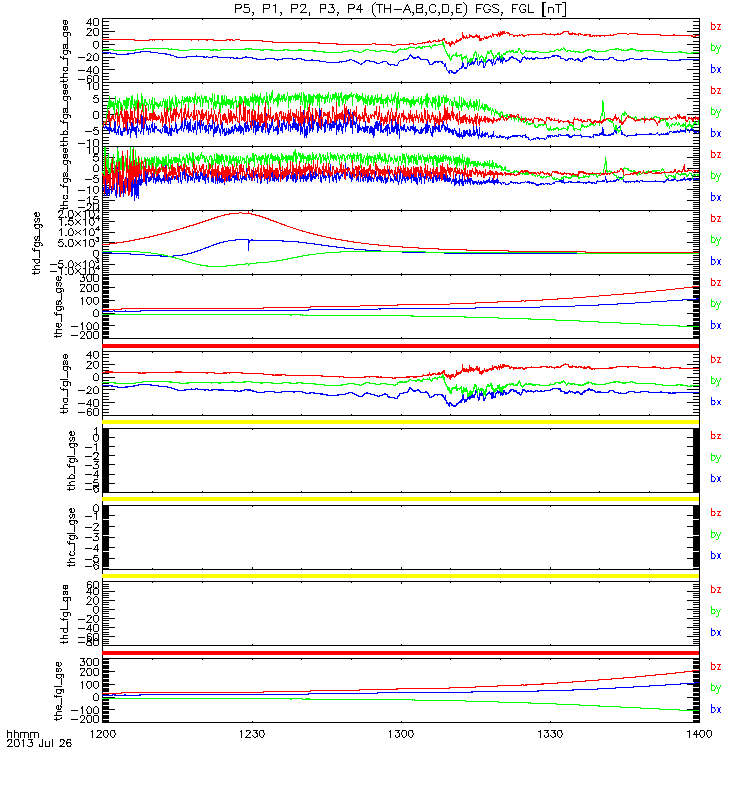Click the bx legend of the the_fgs panel
The height and width of the screenshot is (800, 750).
(x=716, y=326)
